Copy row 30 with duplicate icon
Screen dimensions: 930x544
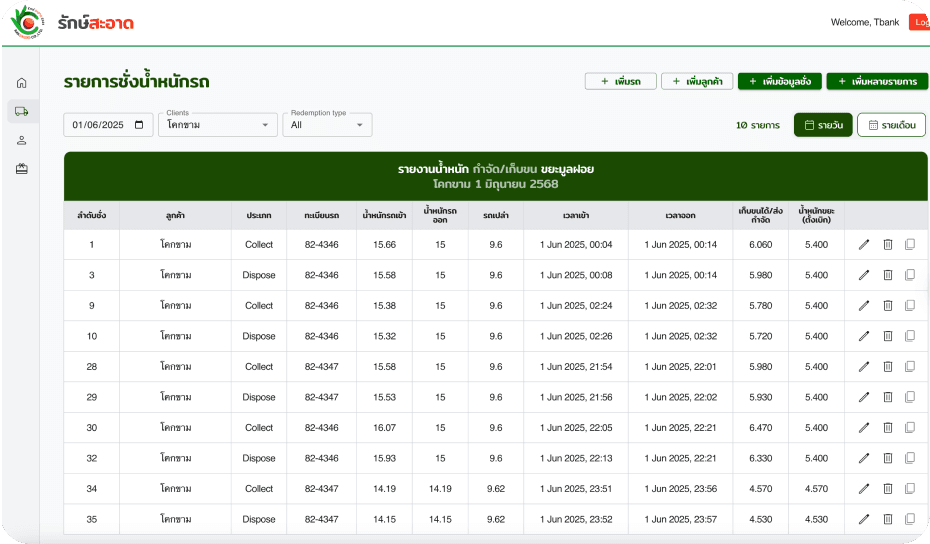(x=909, y=428)
